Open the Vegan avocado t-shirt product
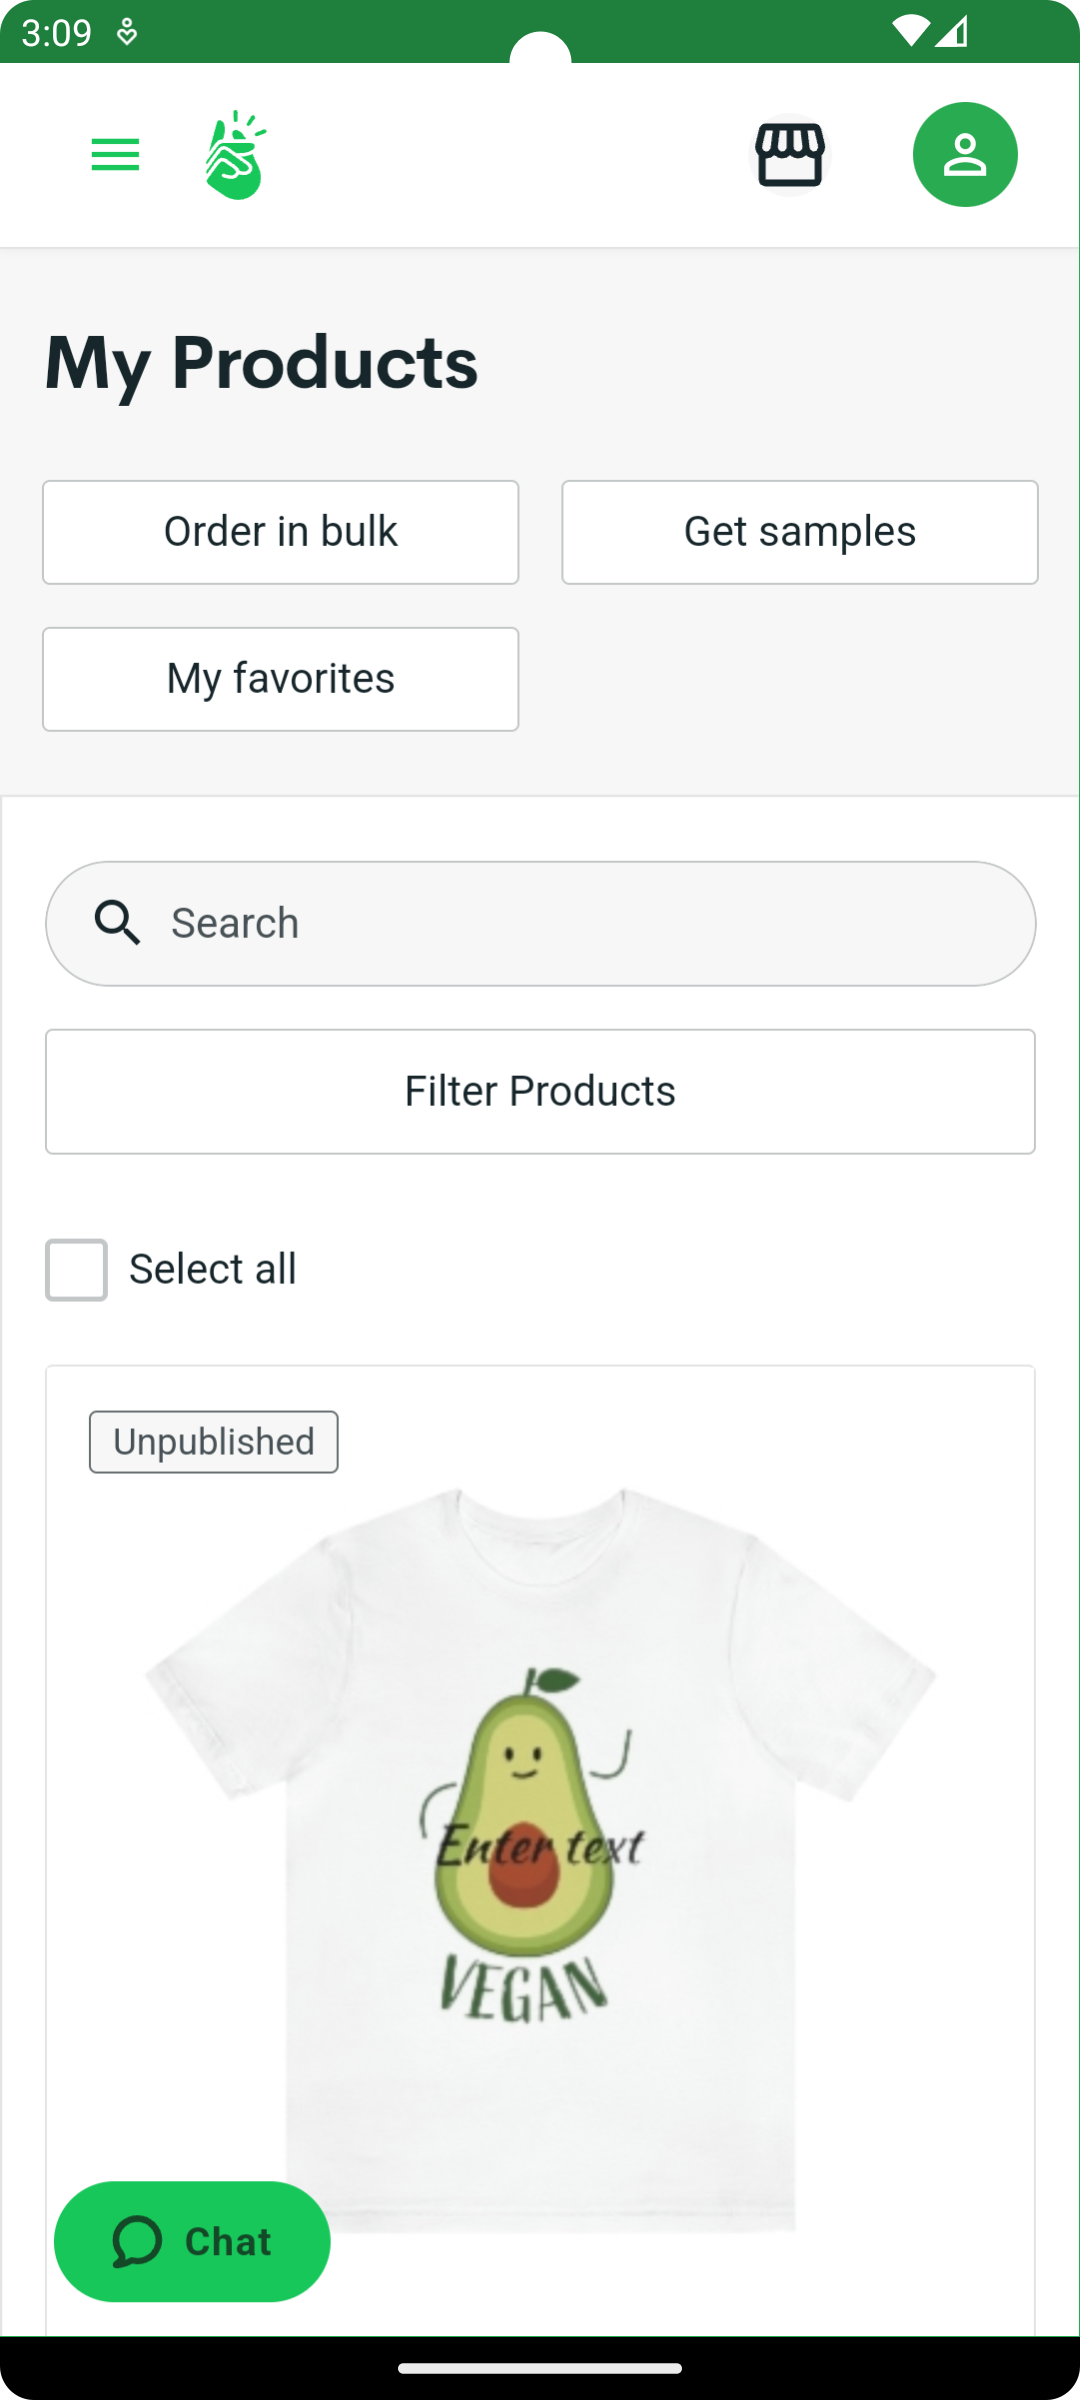 540,1850
